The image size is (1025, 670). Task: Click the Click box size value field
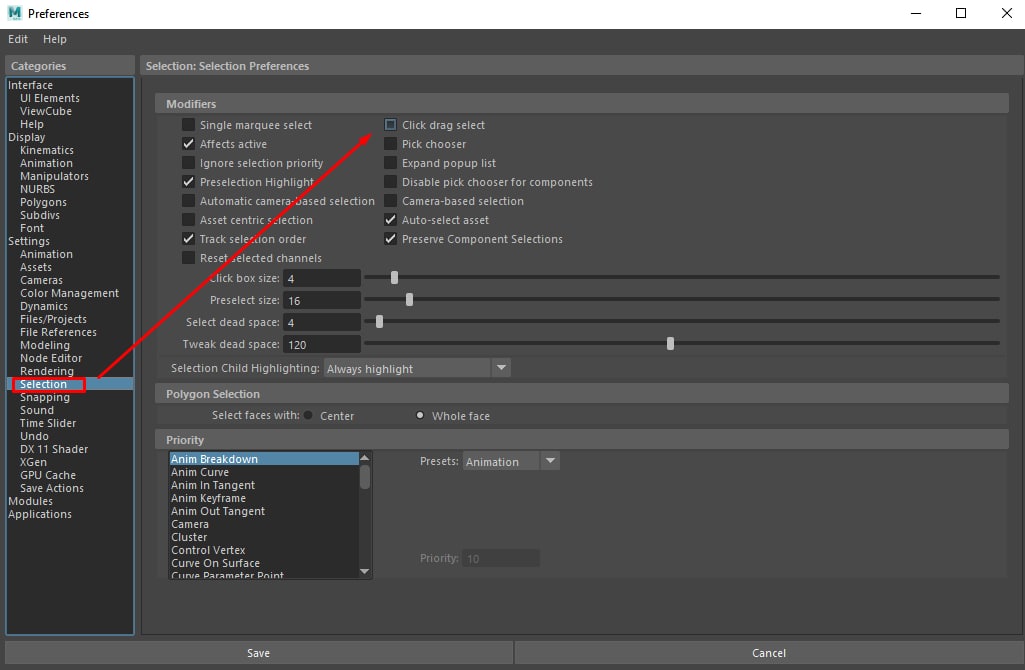coord(322,278)
